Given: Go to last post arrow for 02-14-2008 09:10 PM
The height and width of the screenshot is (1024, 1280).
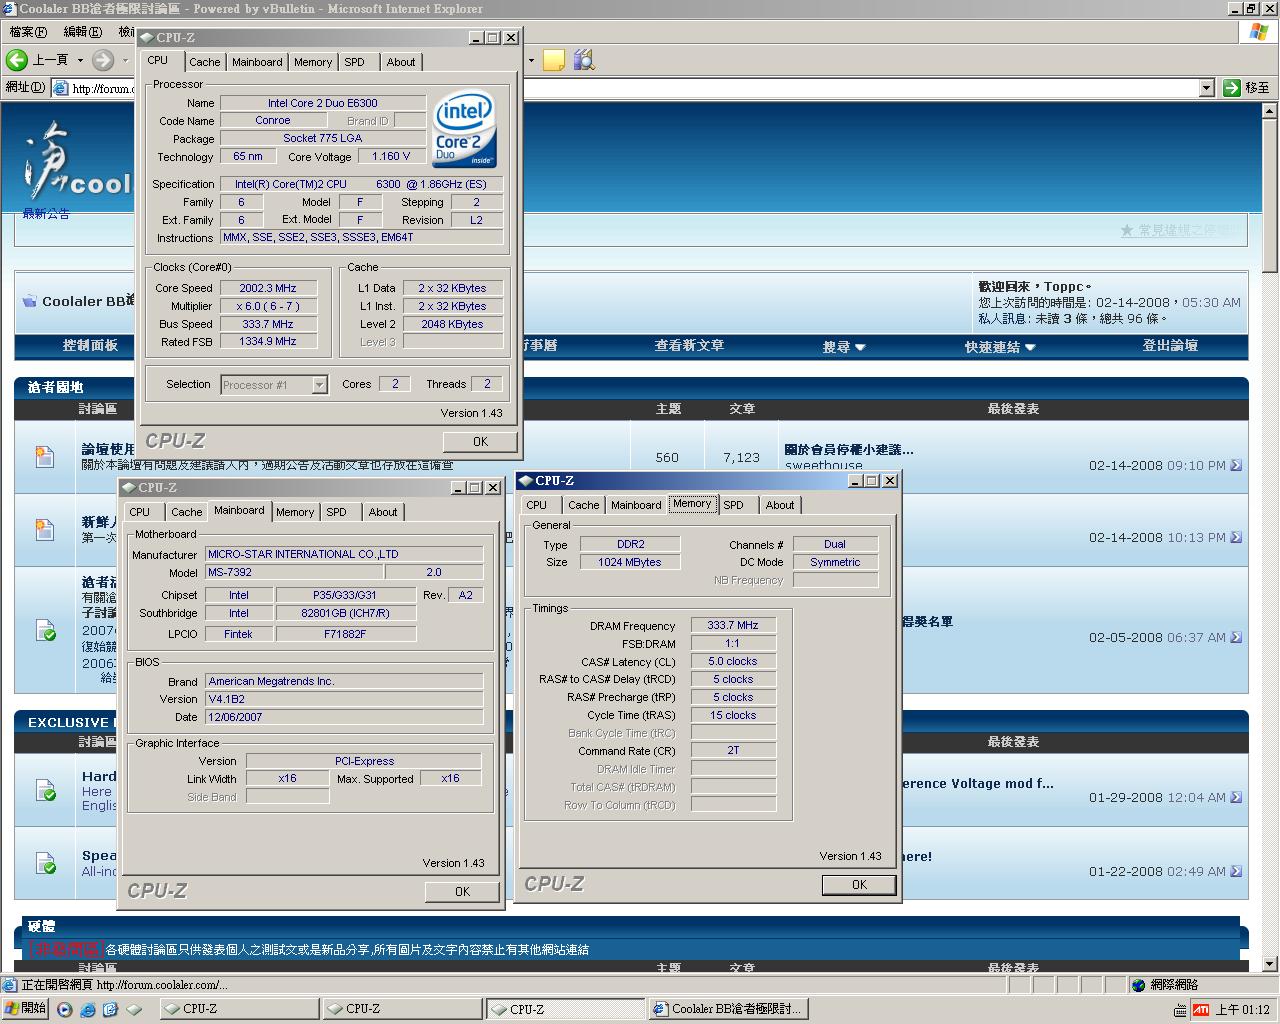Looking at the screenshot, I should click(x=1236, y=465).
